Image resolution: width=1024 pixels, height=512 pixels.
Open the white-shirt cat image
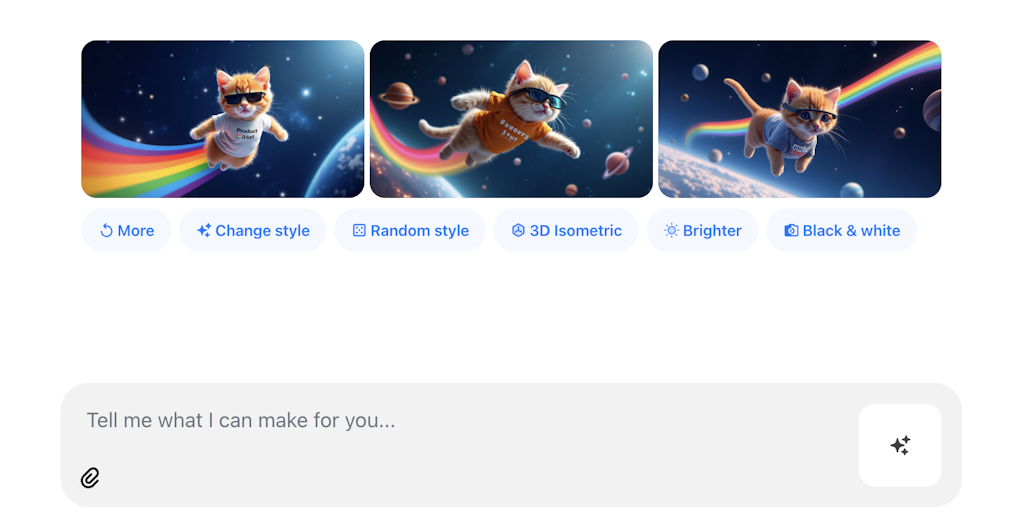(222, 119)
